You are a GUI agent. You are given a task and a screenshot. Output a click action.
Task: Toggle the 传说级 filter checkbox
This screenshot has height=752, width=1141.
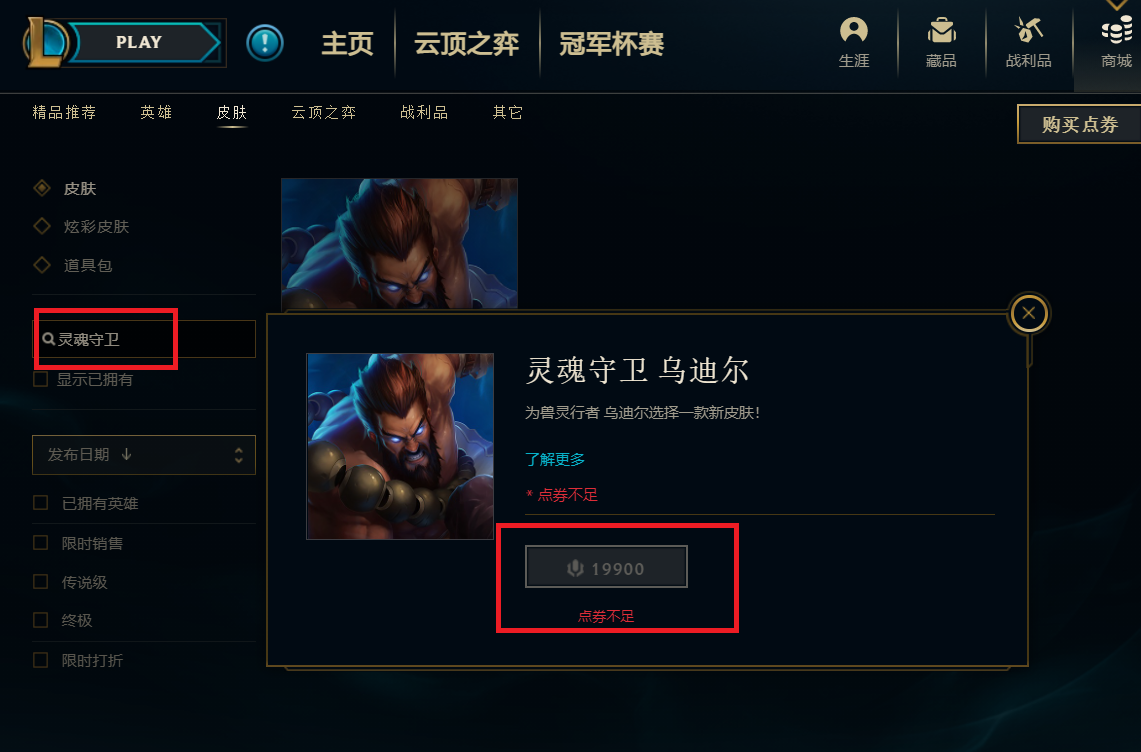click(41, 582)
